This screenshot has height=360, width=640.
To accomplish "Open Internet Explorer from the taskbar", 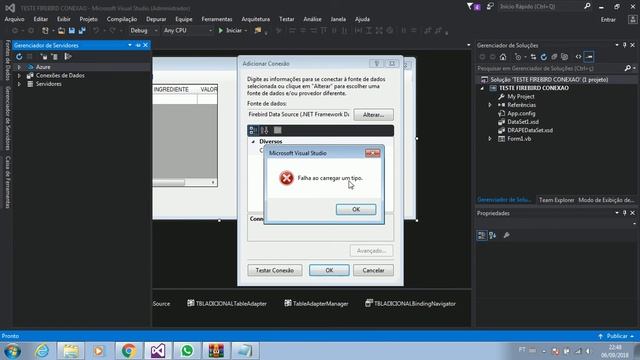I will click(42, 351).
